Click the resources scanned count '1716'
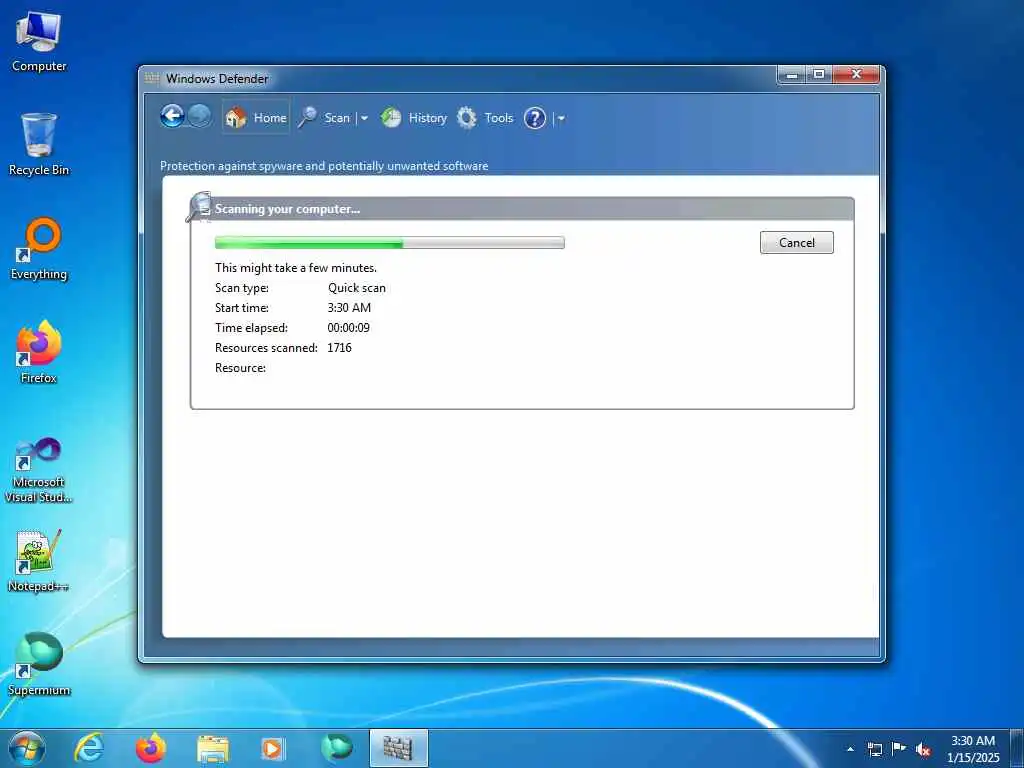Image resolution: width=1024 pixels, height=768 pixels. (x=339, y=347)
